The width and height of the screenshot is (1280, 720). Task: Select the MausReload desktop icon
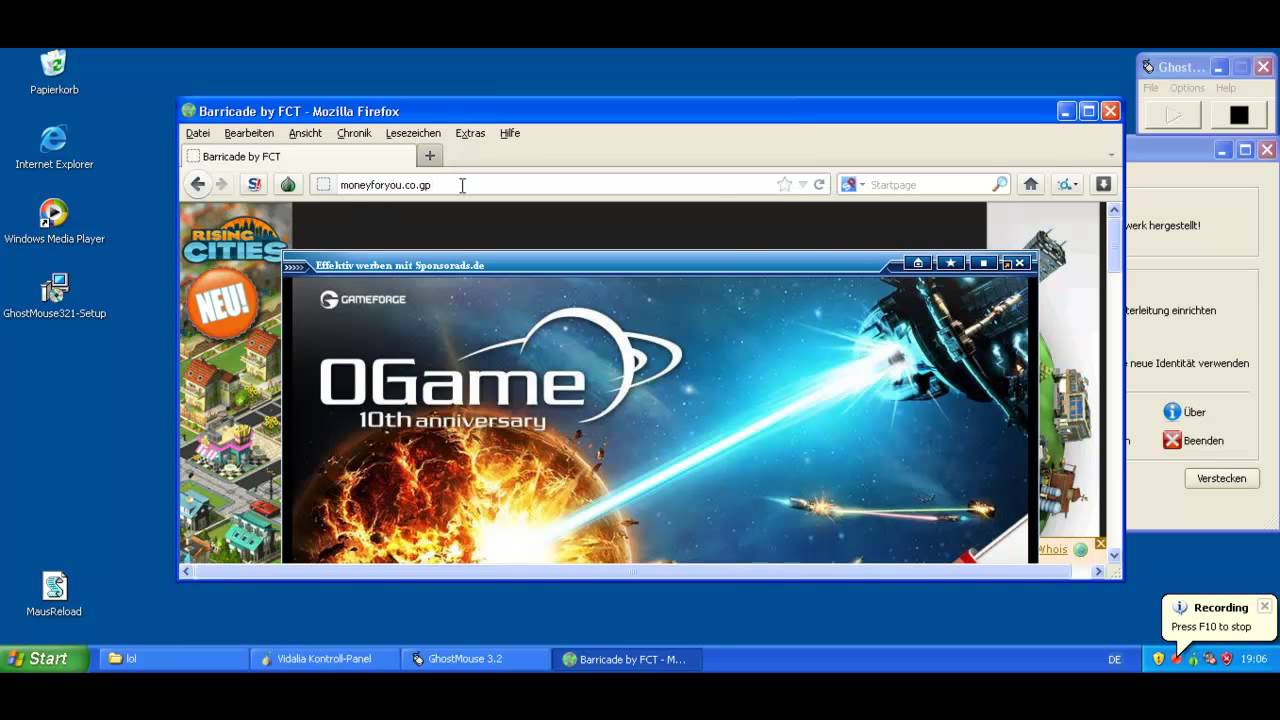(54, 594)
